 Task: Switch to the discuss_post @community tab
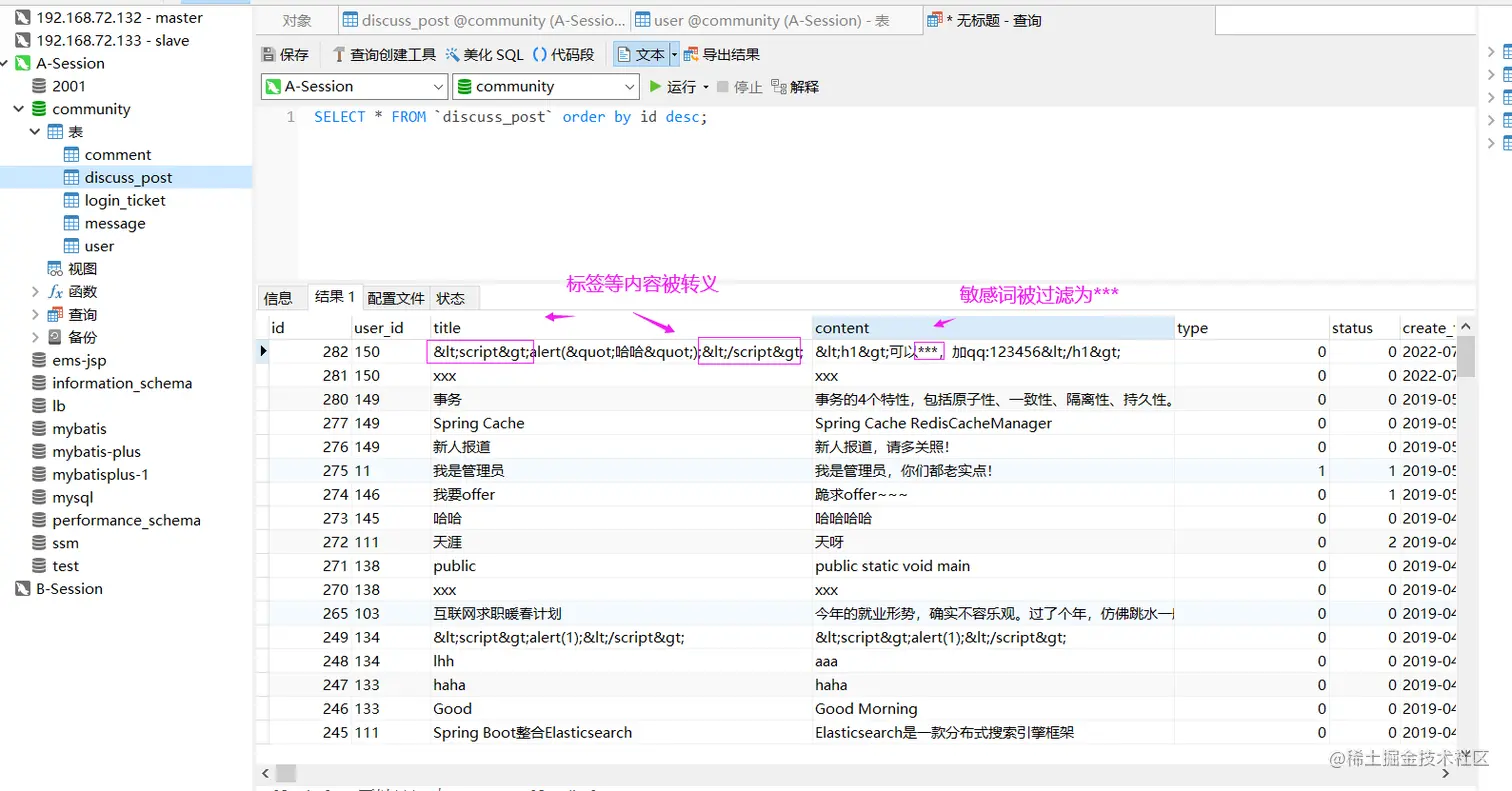point(484,20)
